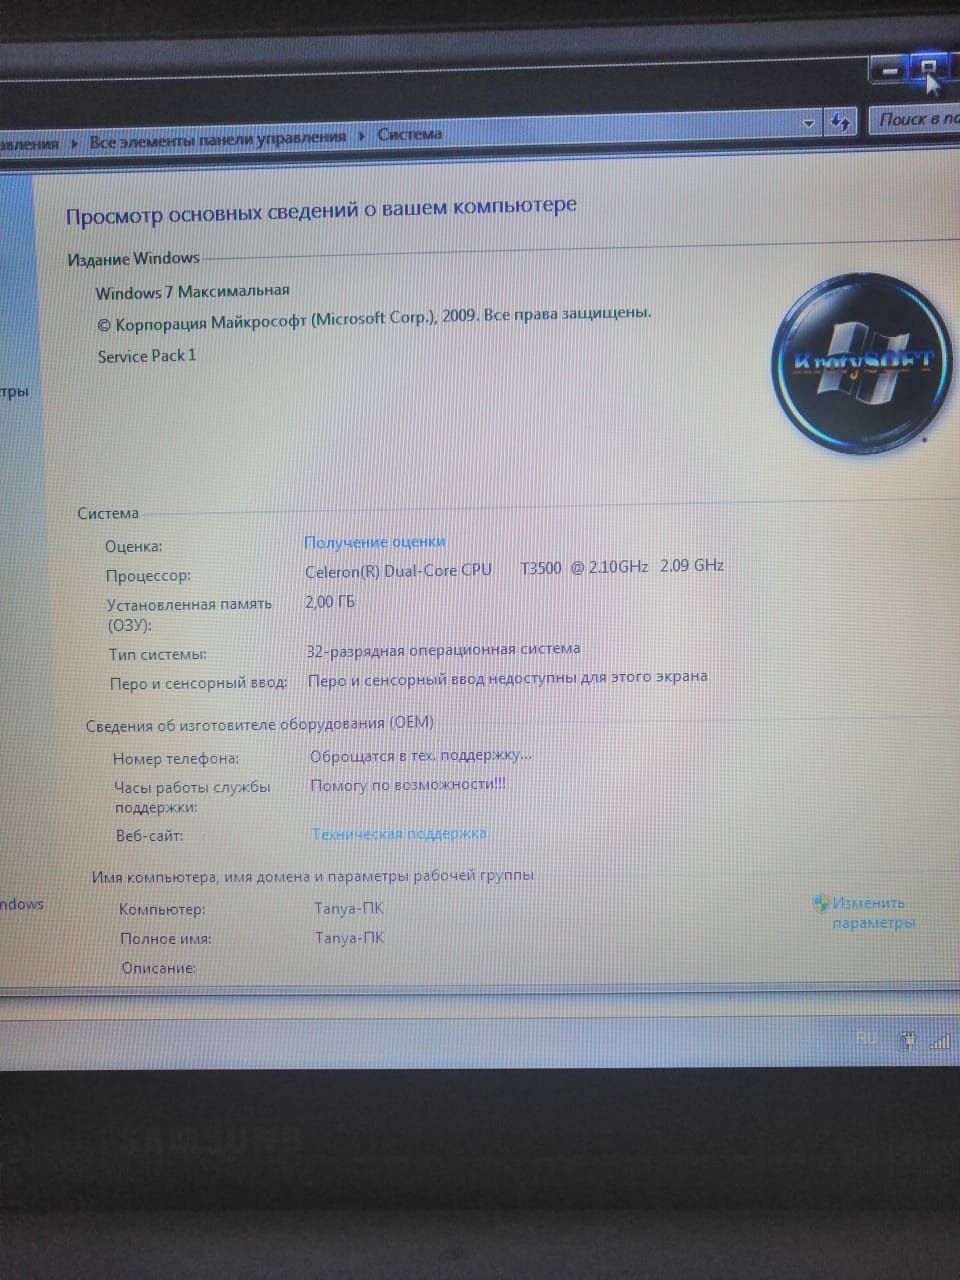Click the maximize button of the window
Image resolution: width=960 pixels, height=1280 pixels.
click(927, 67)
